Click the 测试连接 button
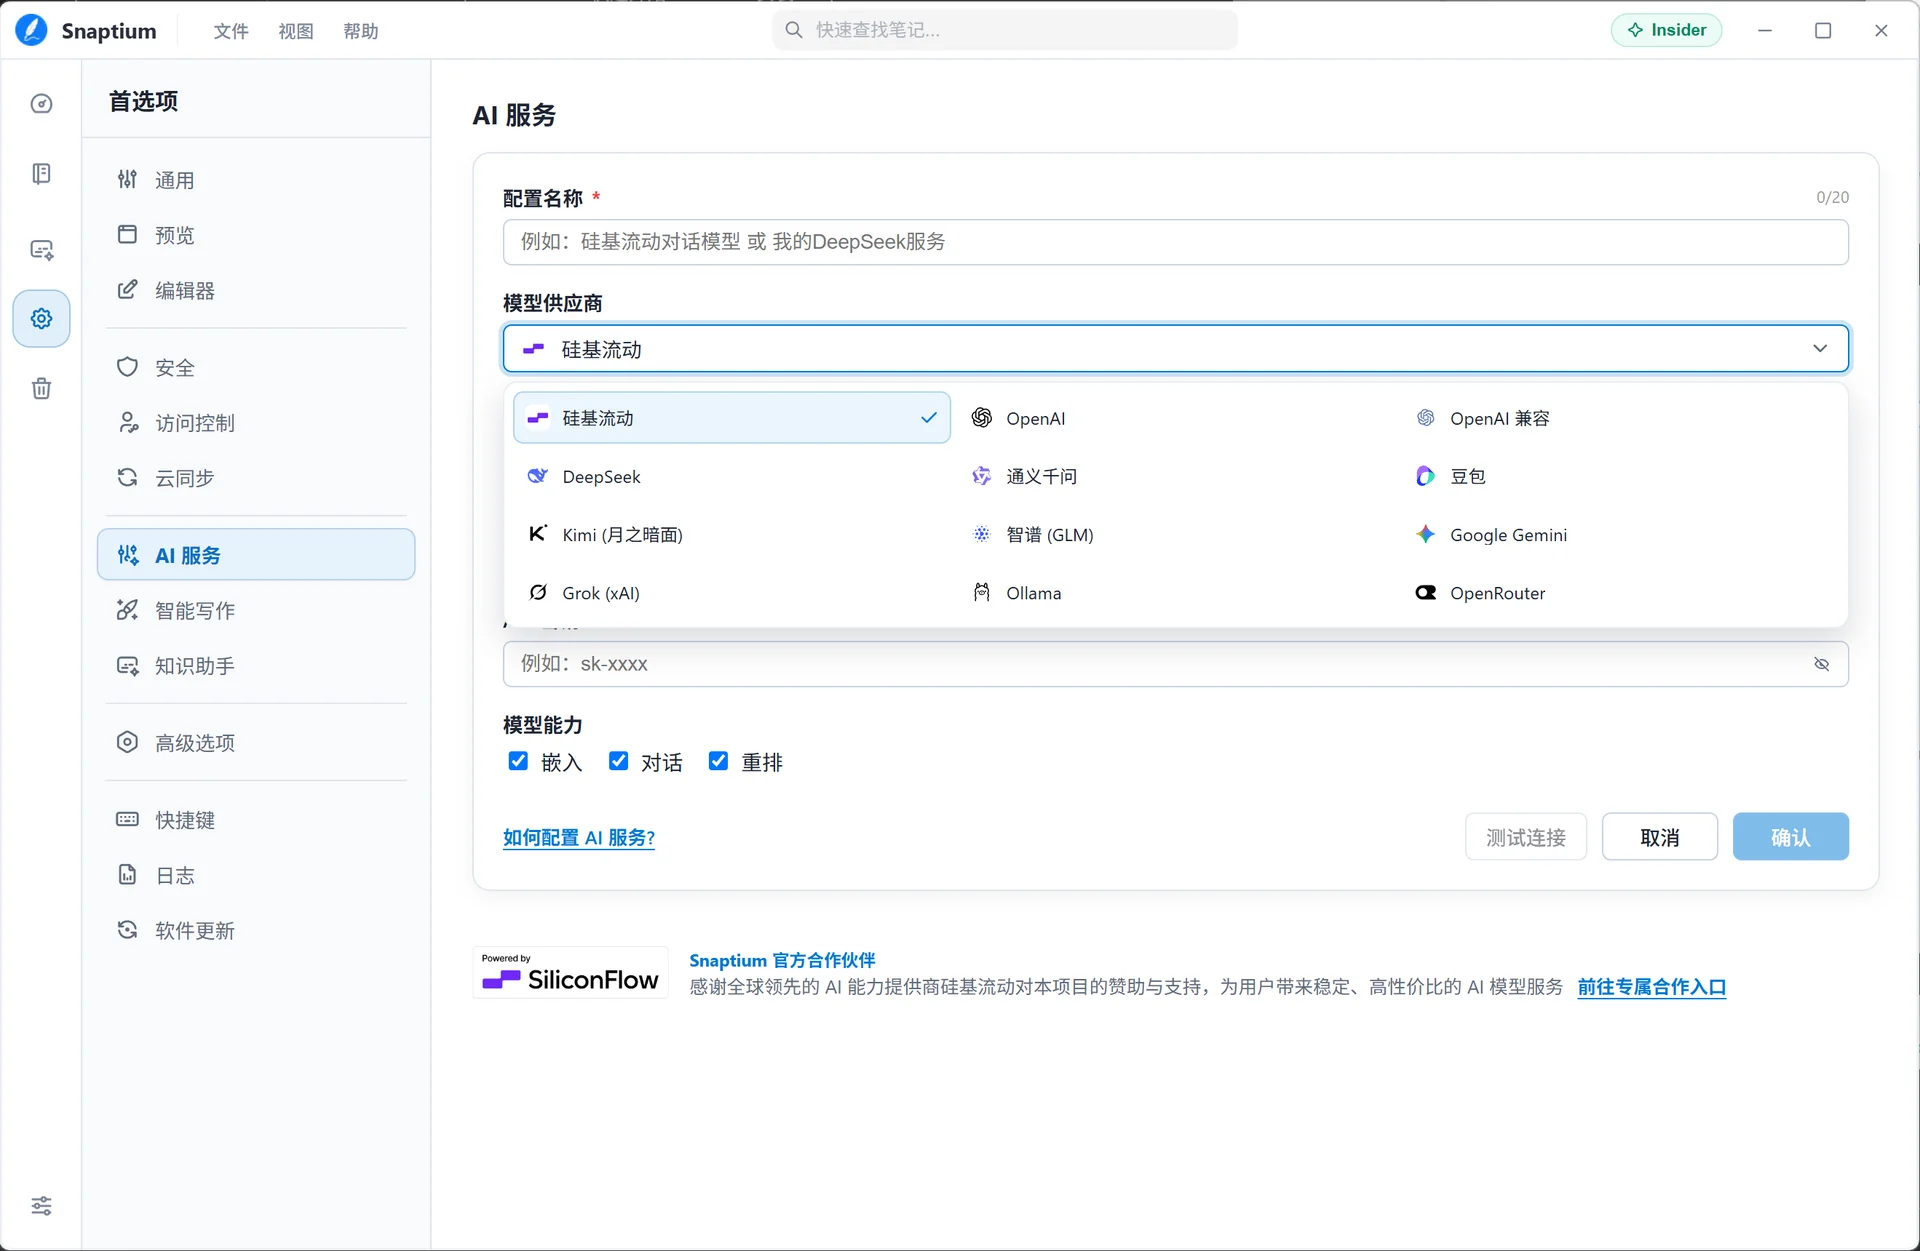Image resolution: width=1920 pixels, height=1251 pixels. click(1526, 837)
